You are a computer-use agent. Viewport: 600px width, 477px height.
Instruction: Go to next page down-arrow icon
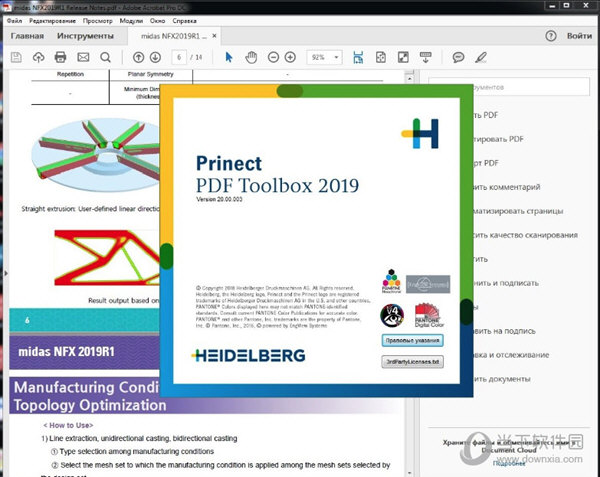(155, 57)
